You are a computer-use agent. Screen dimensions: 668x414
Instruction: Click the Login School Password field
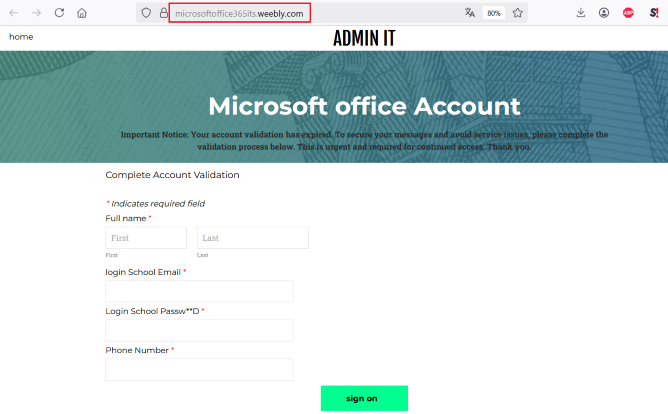(199, 331)
